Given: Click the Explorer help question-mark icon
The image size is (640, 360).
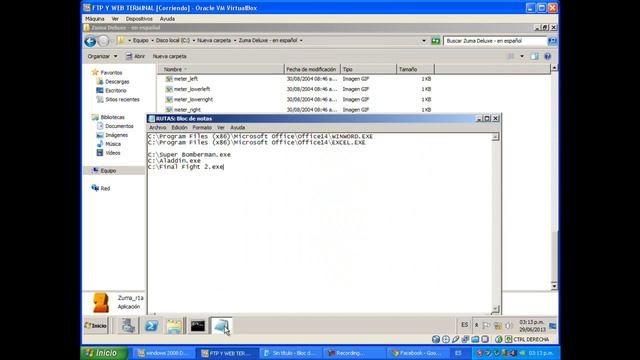Looking at the screenshot, I should (x=547, y=56).
